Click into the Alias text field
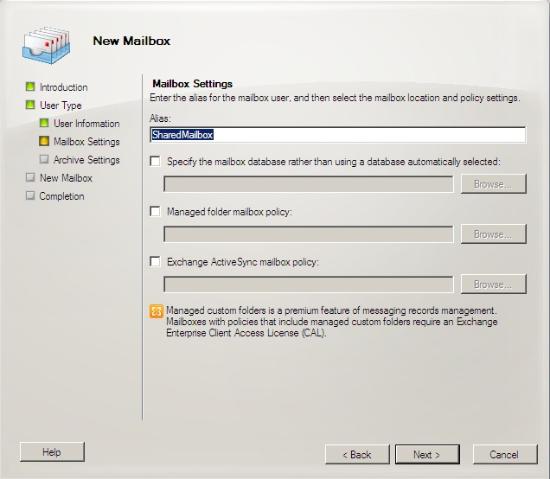Image resolution: width=550 pixels, height=479 pixels. pyautogui.click(x=338, y=135)
